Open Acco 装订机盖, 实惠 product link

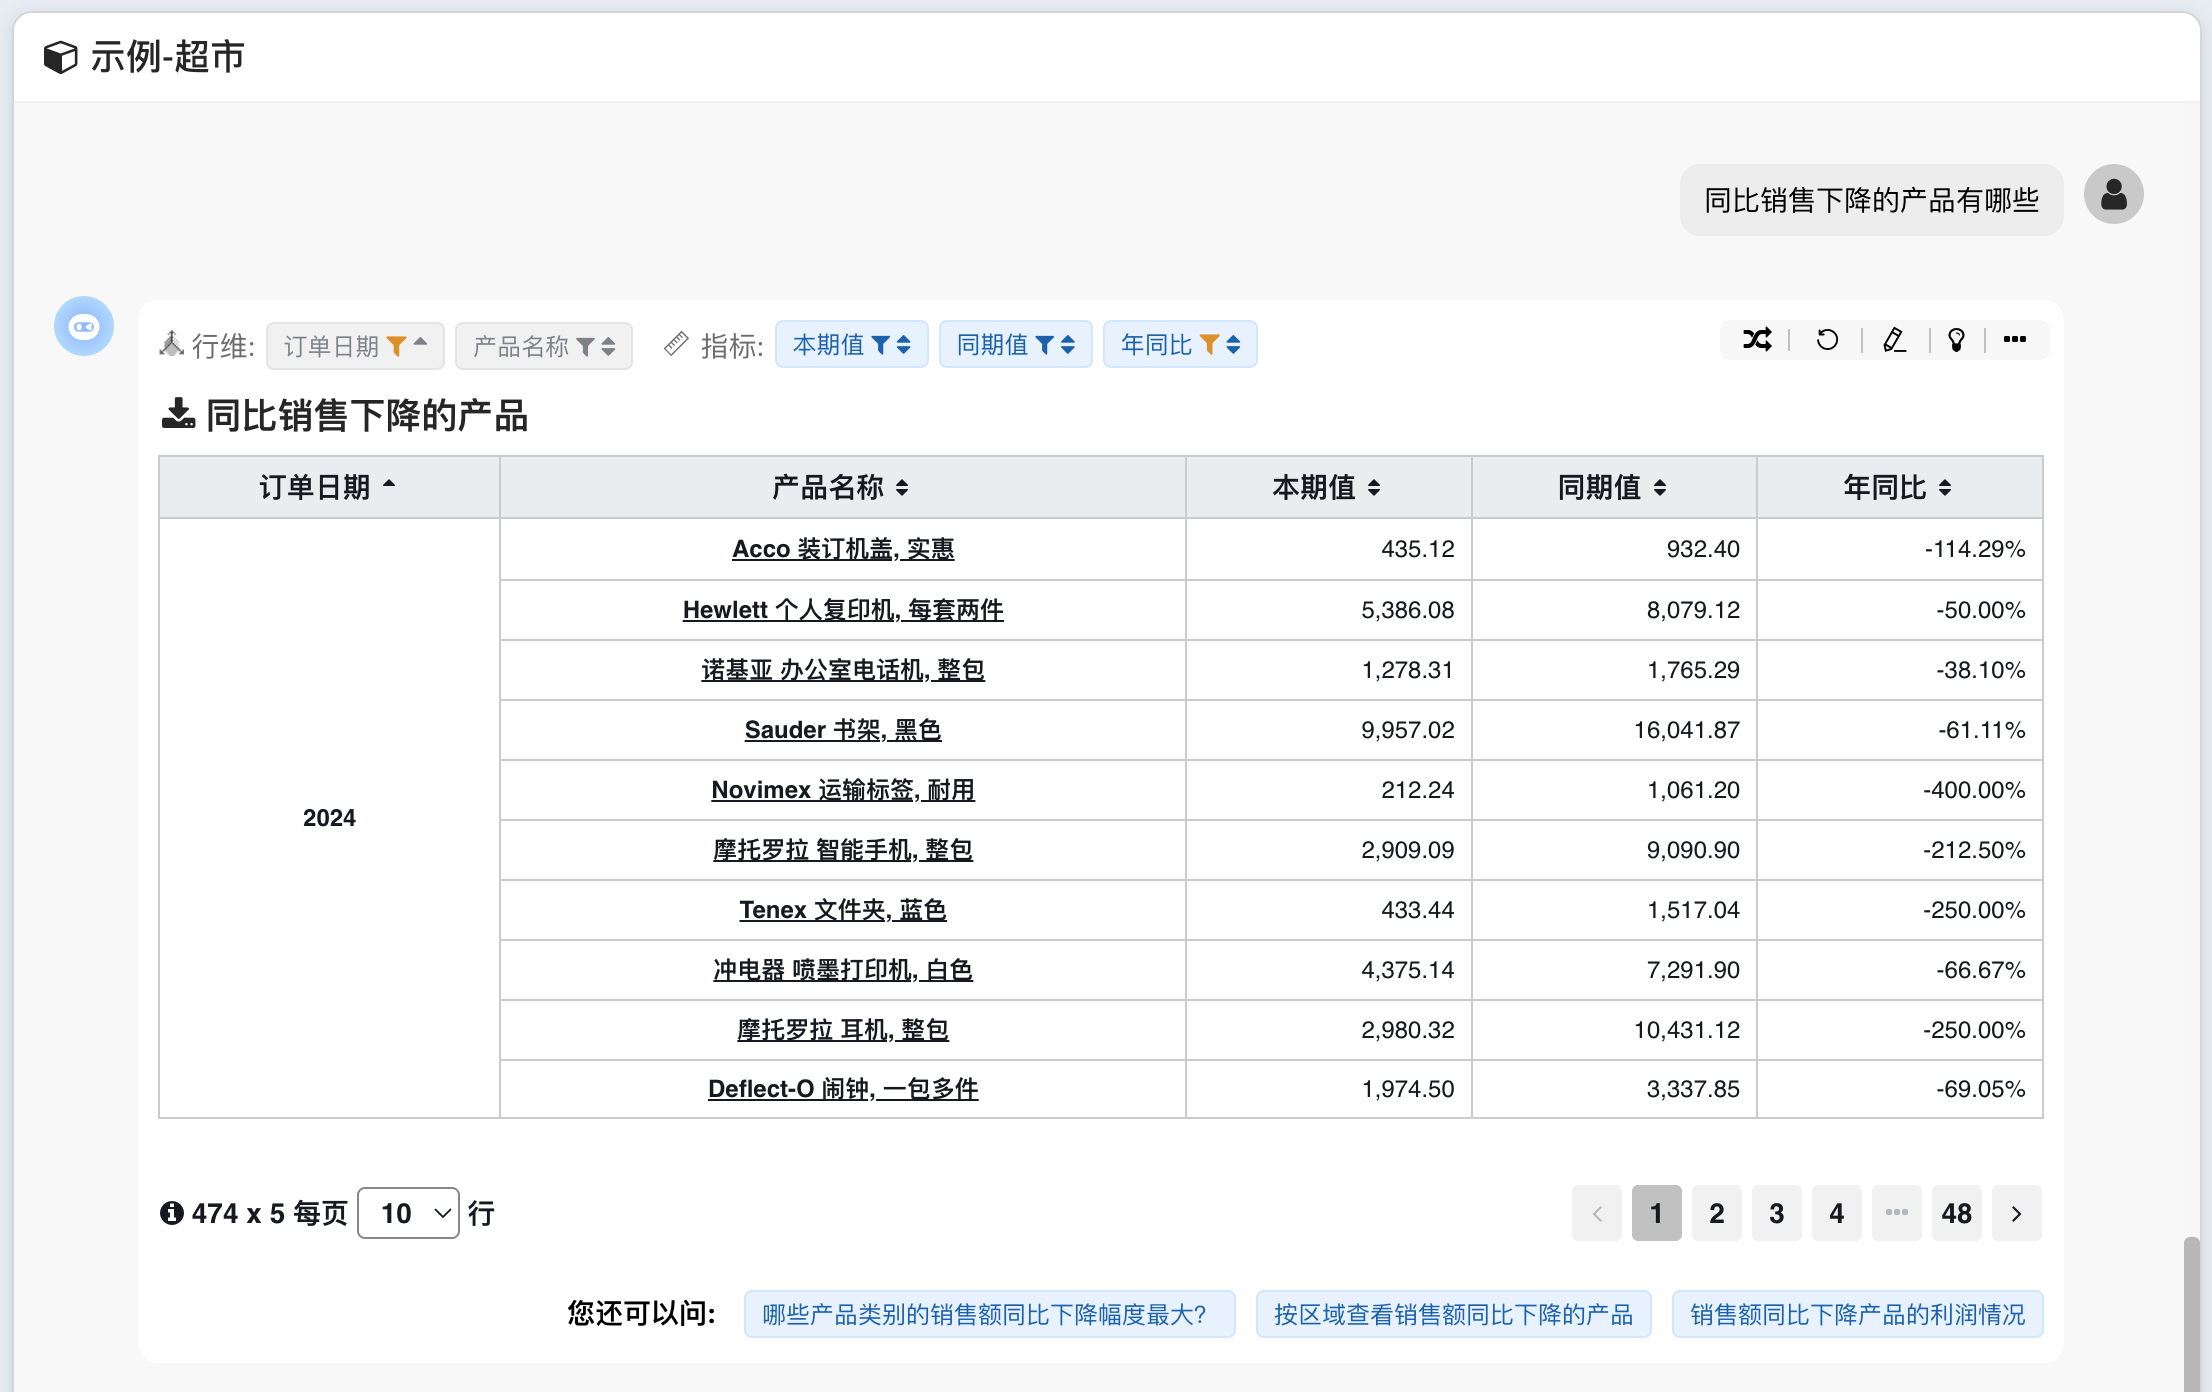click(843, 549)
